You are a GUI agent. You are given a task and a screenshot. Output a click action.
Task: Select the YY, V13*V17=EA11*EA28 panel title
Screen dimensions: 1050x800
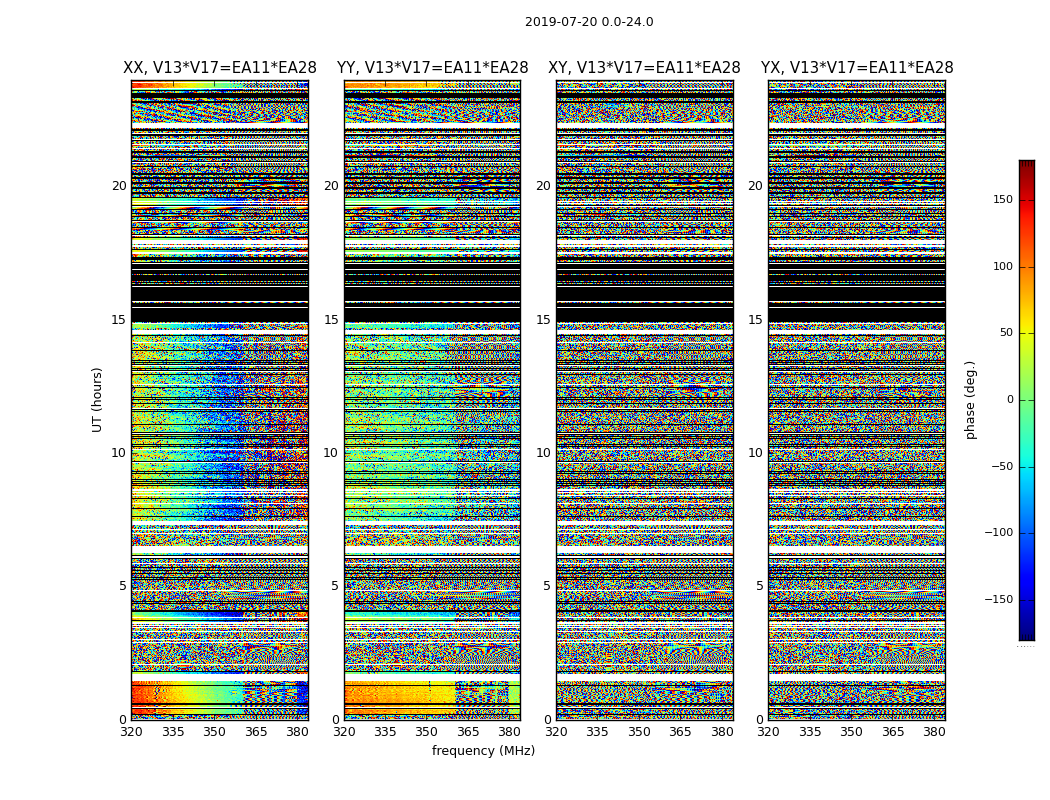[x=432, y=68]
